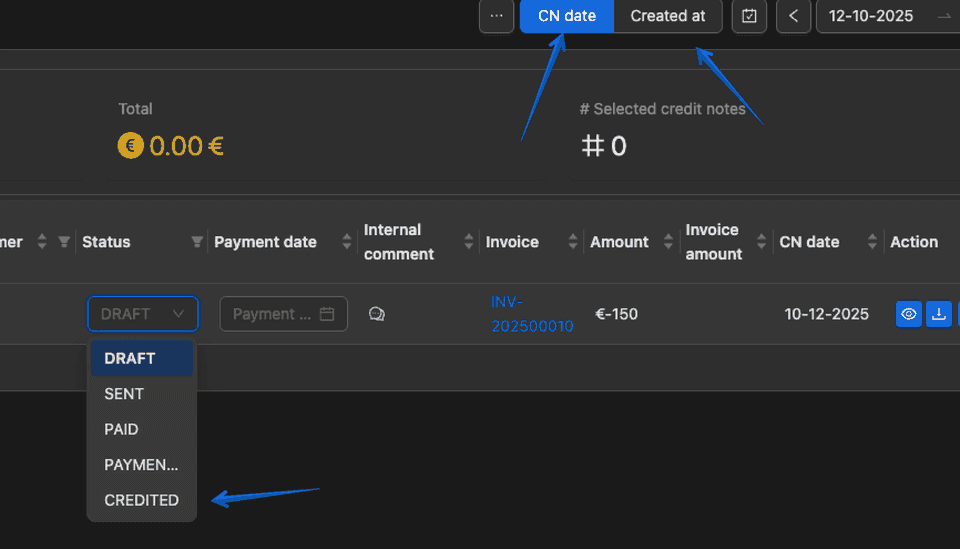The width and height of the screenshot is (960, 549).
Task: Select SENT in the status list
Action: pyautogui.click(x=142, y=394)
